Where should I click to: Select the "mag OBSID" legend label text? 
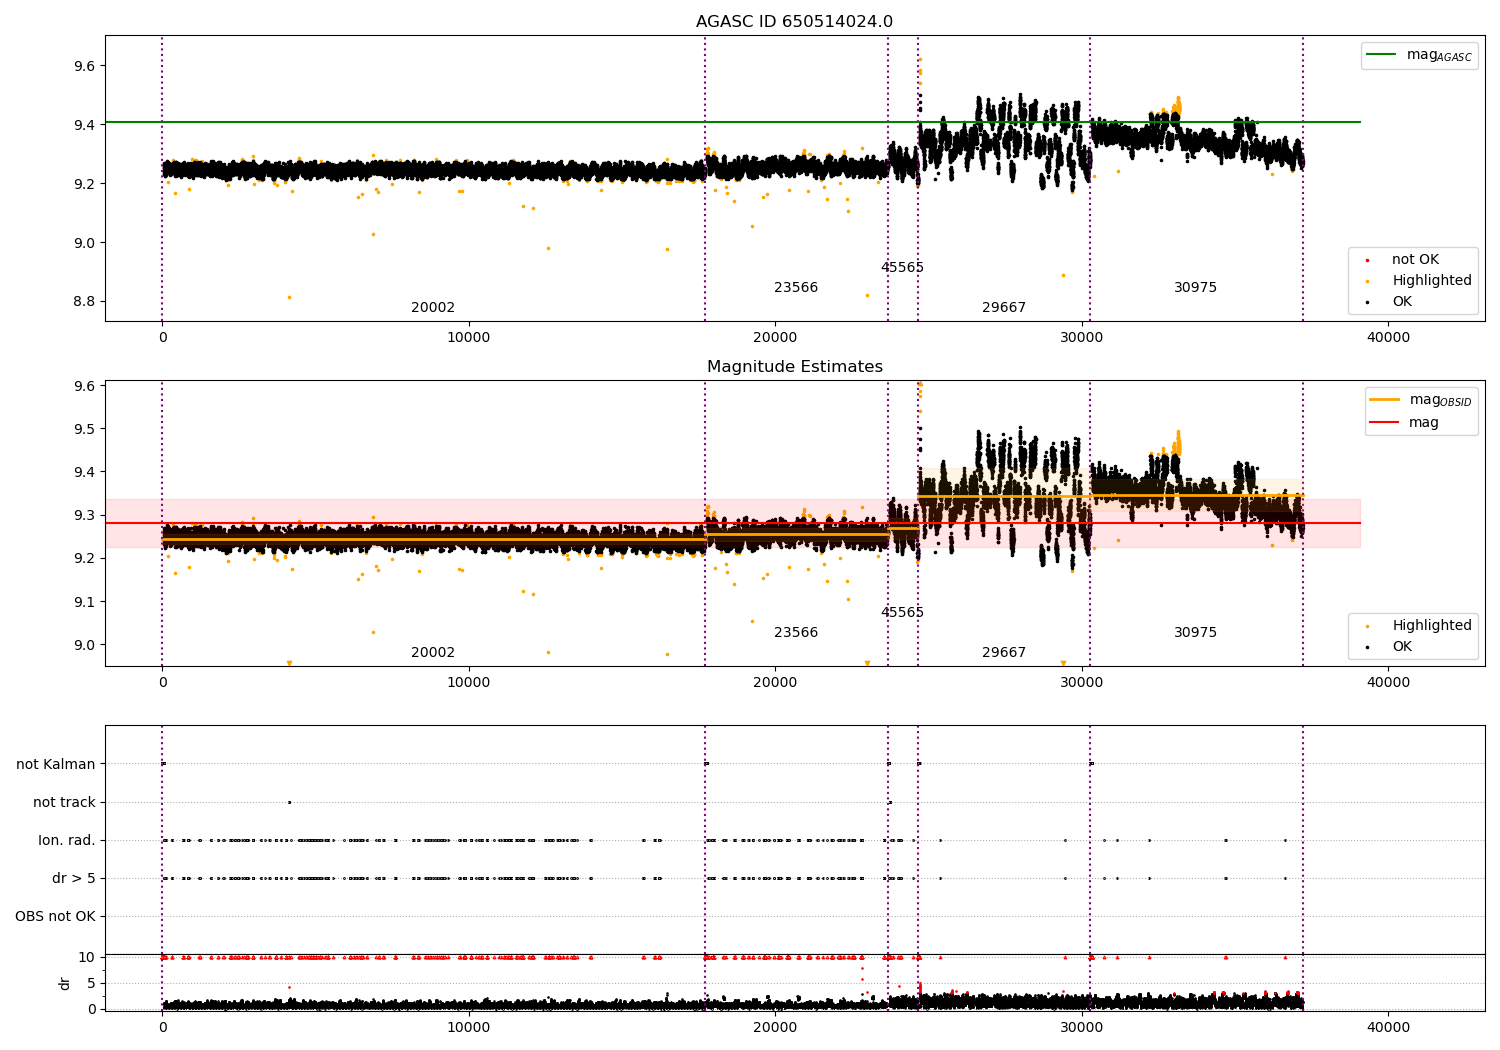coord(1440,400)
